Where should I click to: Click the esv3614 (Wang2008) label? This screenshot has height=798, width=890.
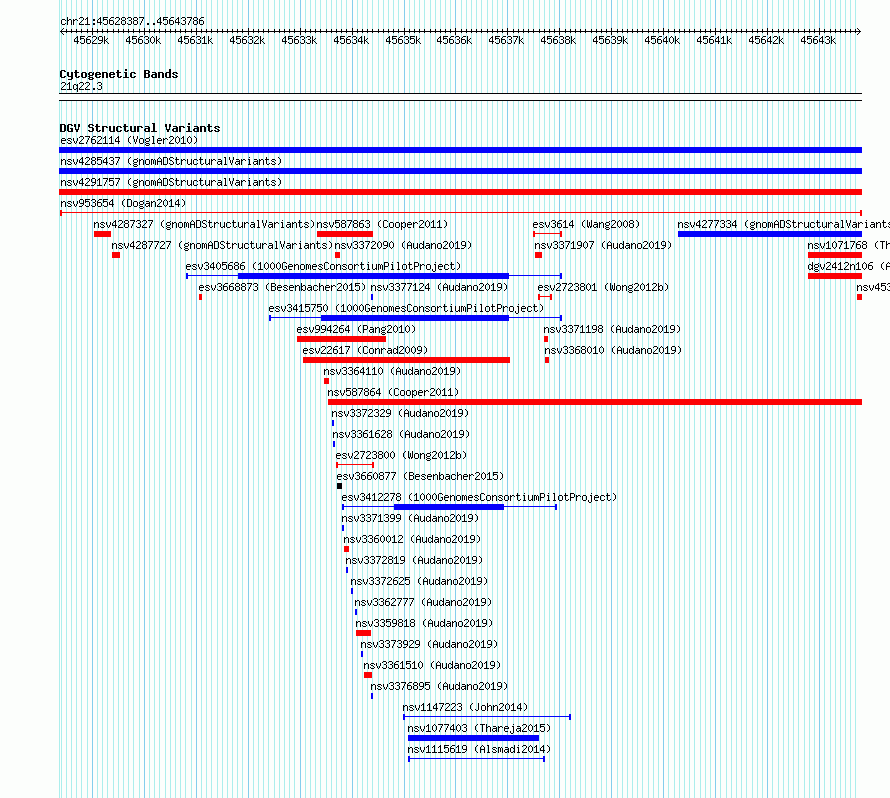coord(586,224)
